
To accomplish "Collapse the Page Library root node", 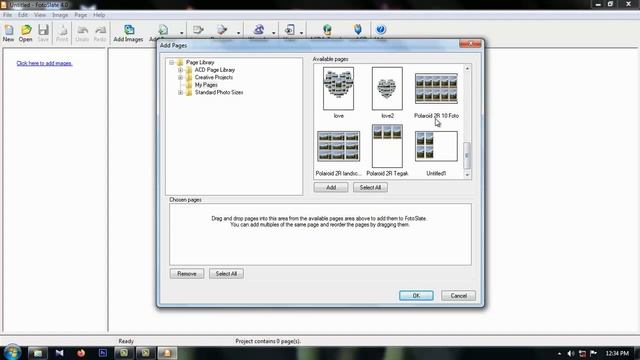I will [172, 62].
